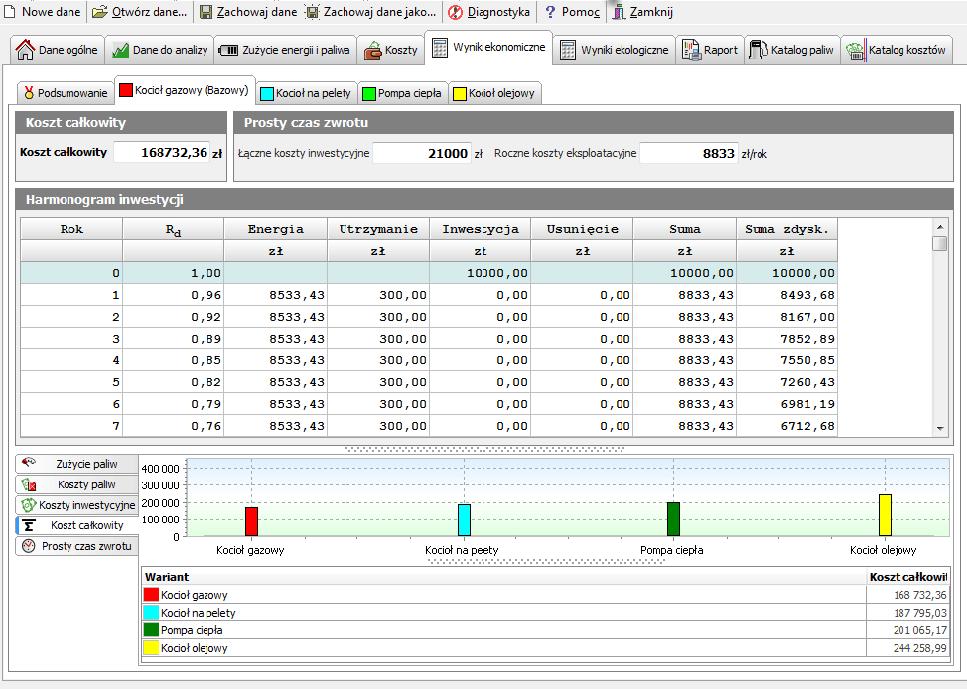Select the Koszty tab
Screen dimensions: 967x689
pyautogui.click(x=390, y=50)
